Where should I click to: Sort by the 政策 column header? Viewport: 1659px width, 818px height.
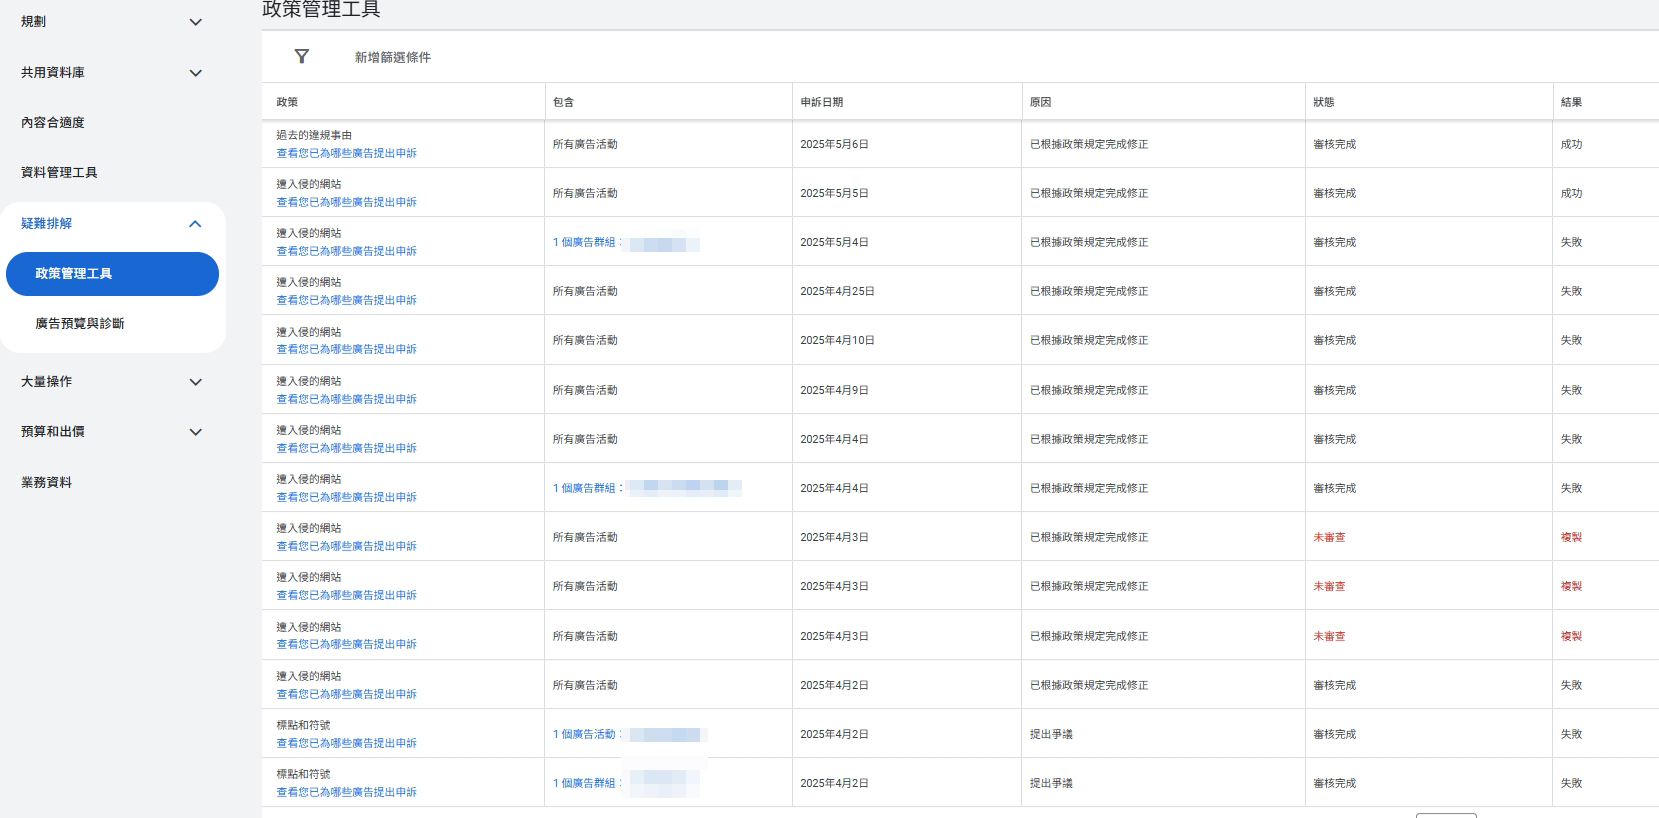(287, 102)
